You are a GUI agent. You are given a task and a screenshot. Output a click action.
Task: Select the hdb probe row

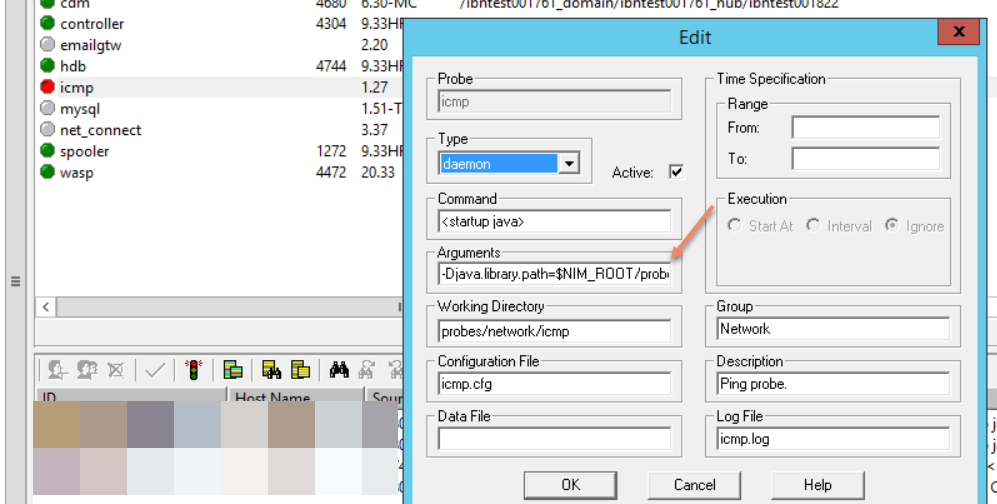[219, 65]
